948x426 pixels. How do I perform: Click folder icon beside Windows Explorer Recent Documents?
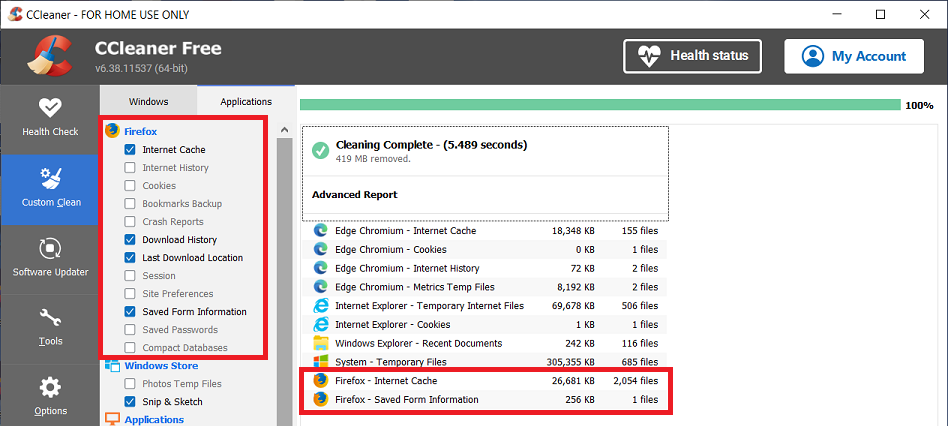pyautogui.click(x=320, y=343)
